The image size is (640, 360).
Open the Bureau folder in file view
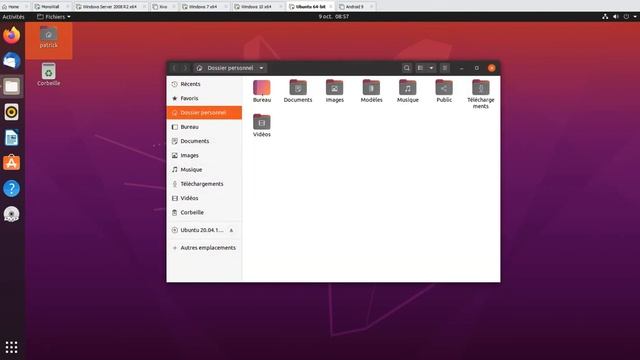point(262,91)
